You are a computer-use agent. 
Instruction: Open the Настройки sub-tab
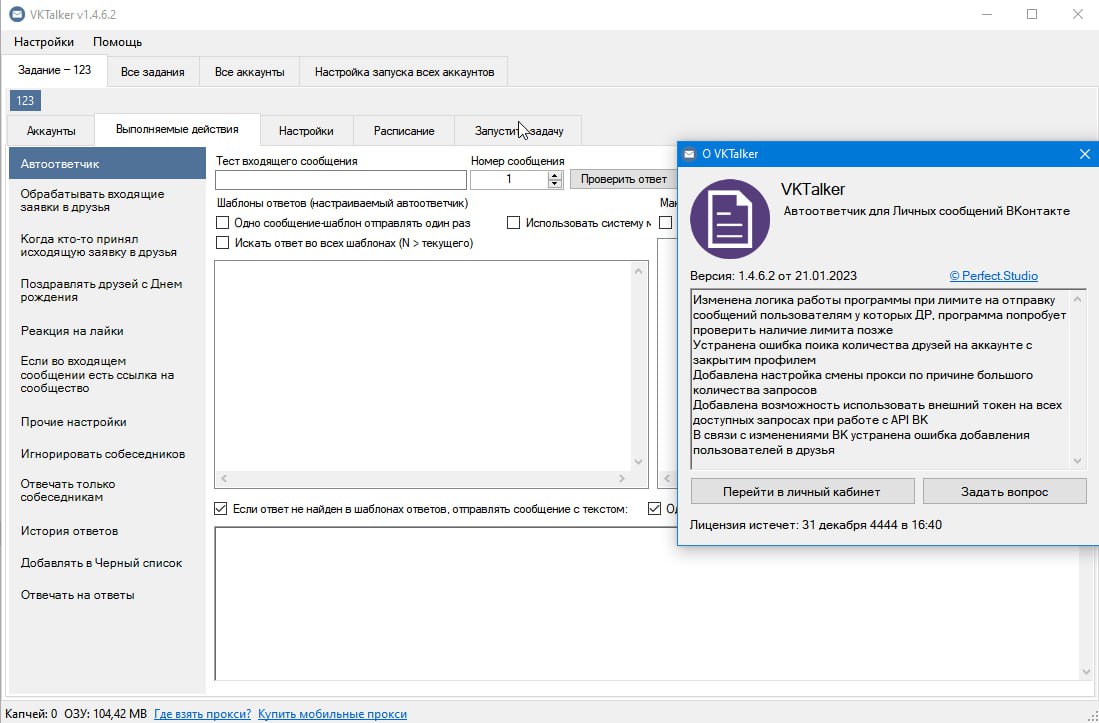click(306, 131)
